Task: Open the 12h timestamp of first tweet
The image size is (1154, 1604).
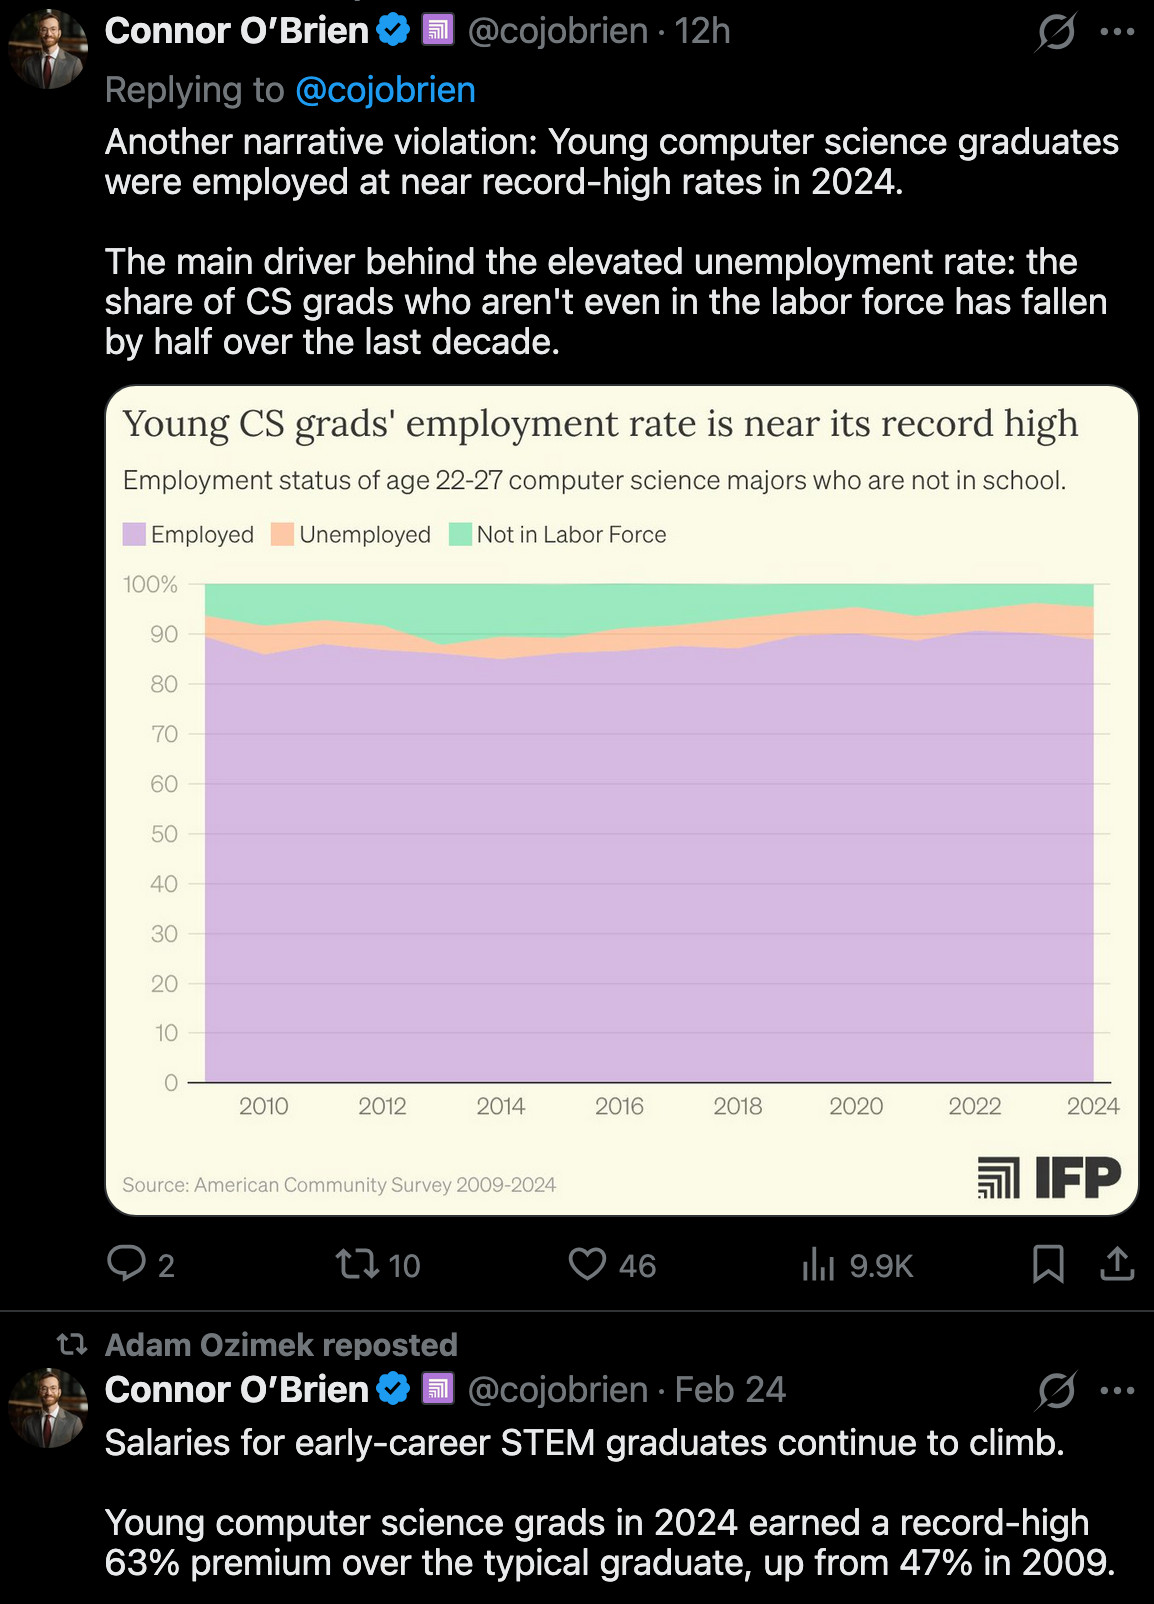Action: (x=702, y=31)
